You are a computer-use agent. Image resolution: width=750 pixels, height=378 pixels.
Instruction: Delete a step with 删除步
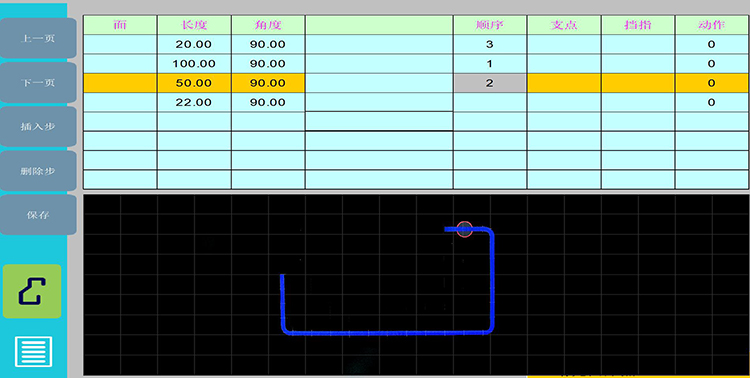coord(38,171)
